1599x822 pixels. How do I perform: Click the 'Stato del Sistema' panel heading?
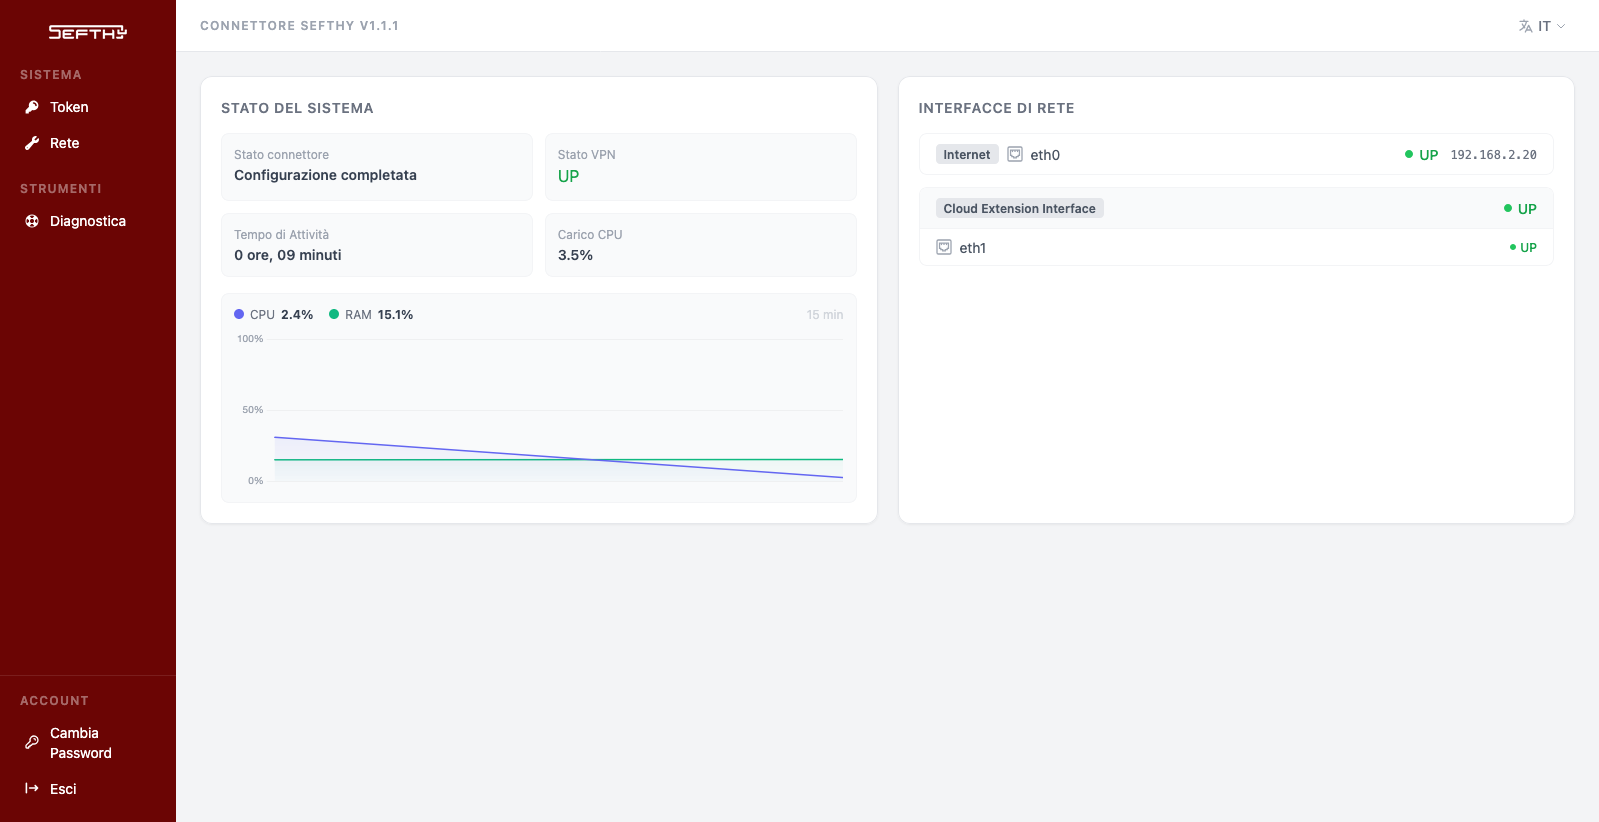tap(297, 108)
